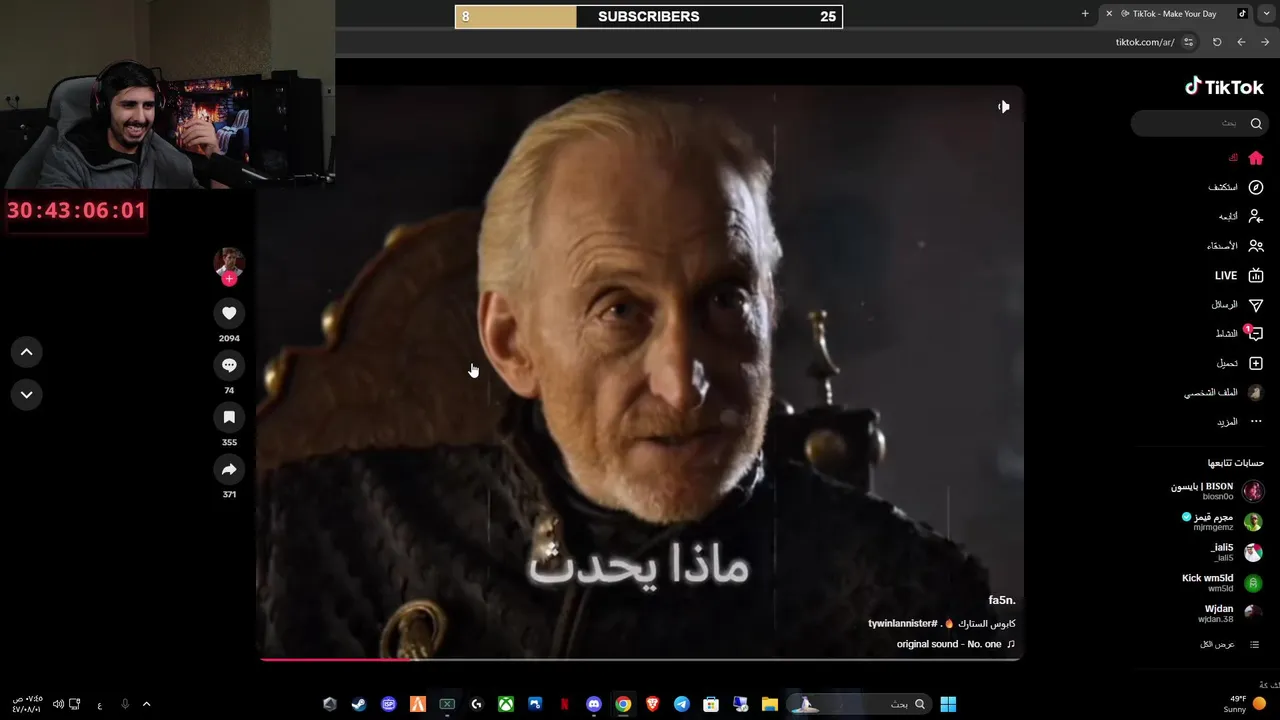Show hidden system tray icons chevron

click(x=146, y=704)
